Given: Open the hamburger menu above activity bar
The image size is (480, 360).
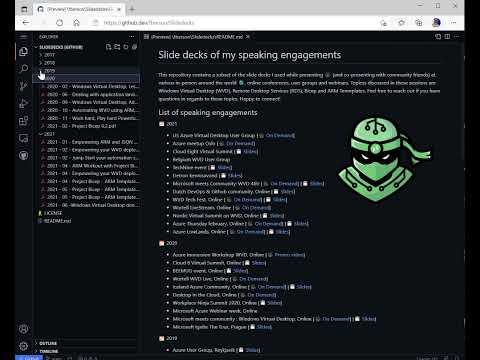Looking at the screenshot, I should pyautogui.click(x=23, y=37).
